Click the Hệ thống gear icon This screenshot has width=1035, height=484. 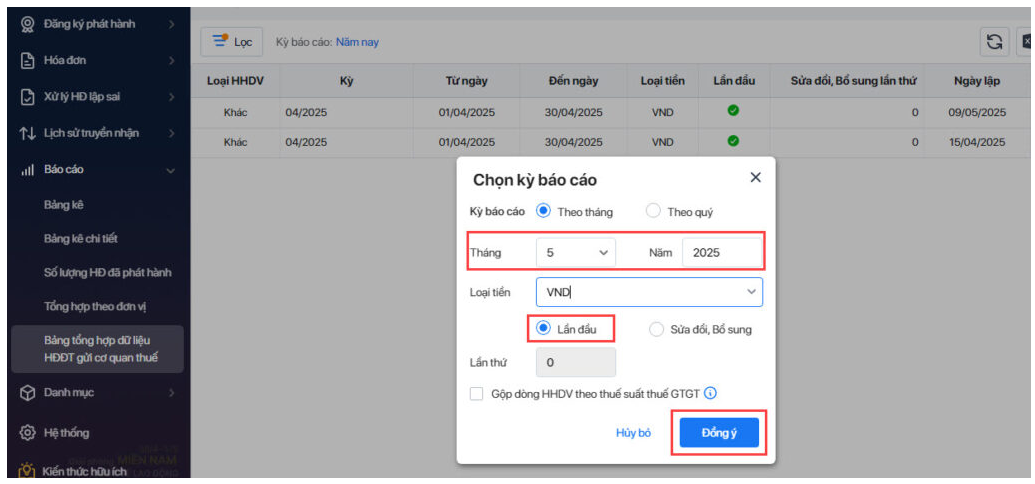pyautogui.click(x=28, y=433)
